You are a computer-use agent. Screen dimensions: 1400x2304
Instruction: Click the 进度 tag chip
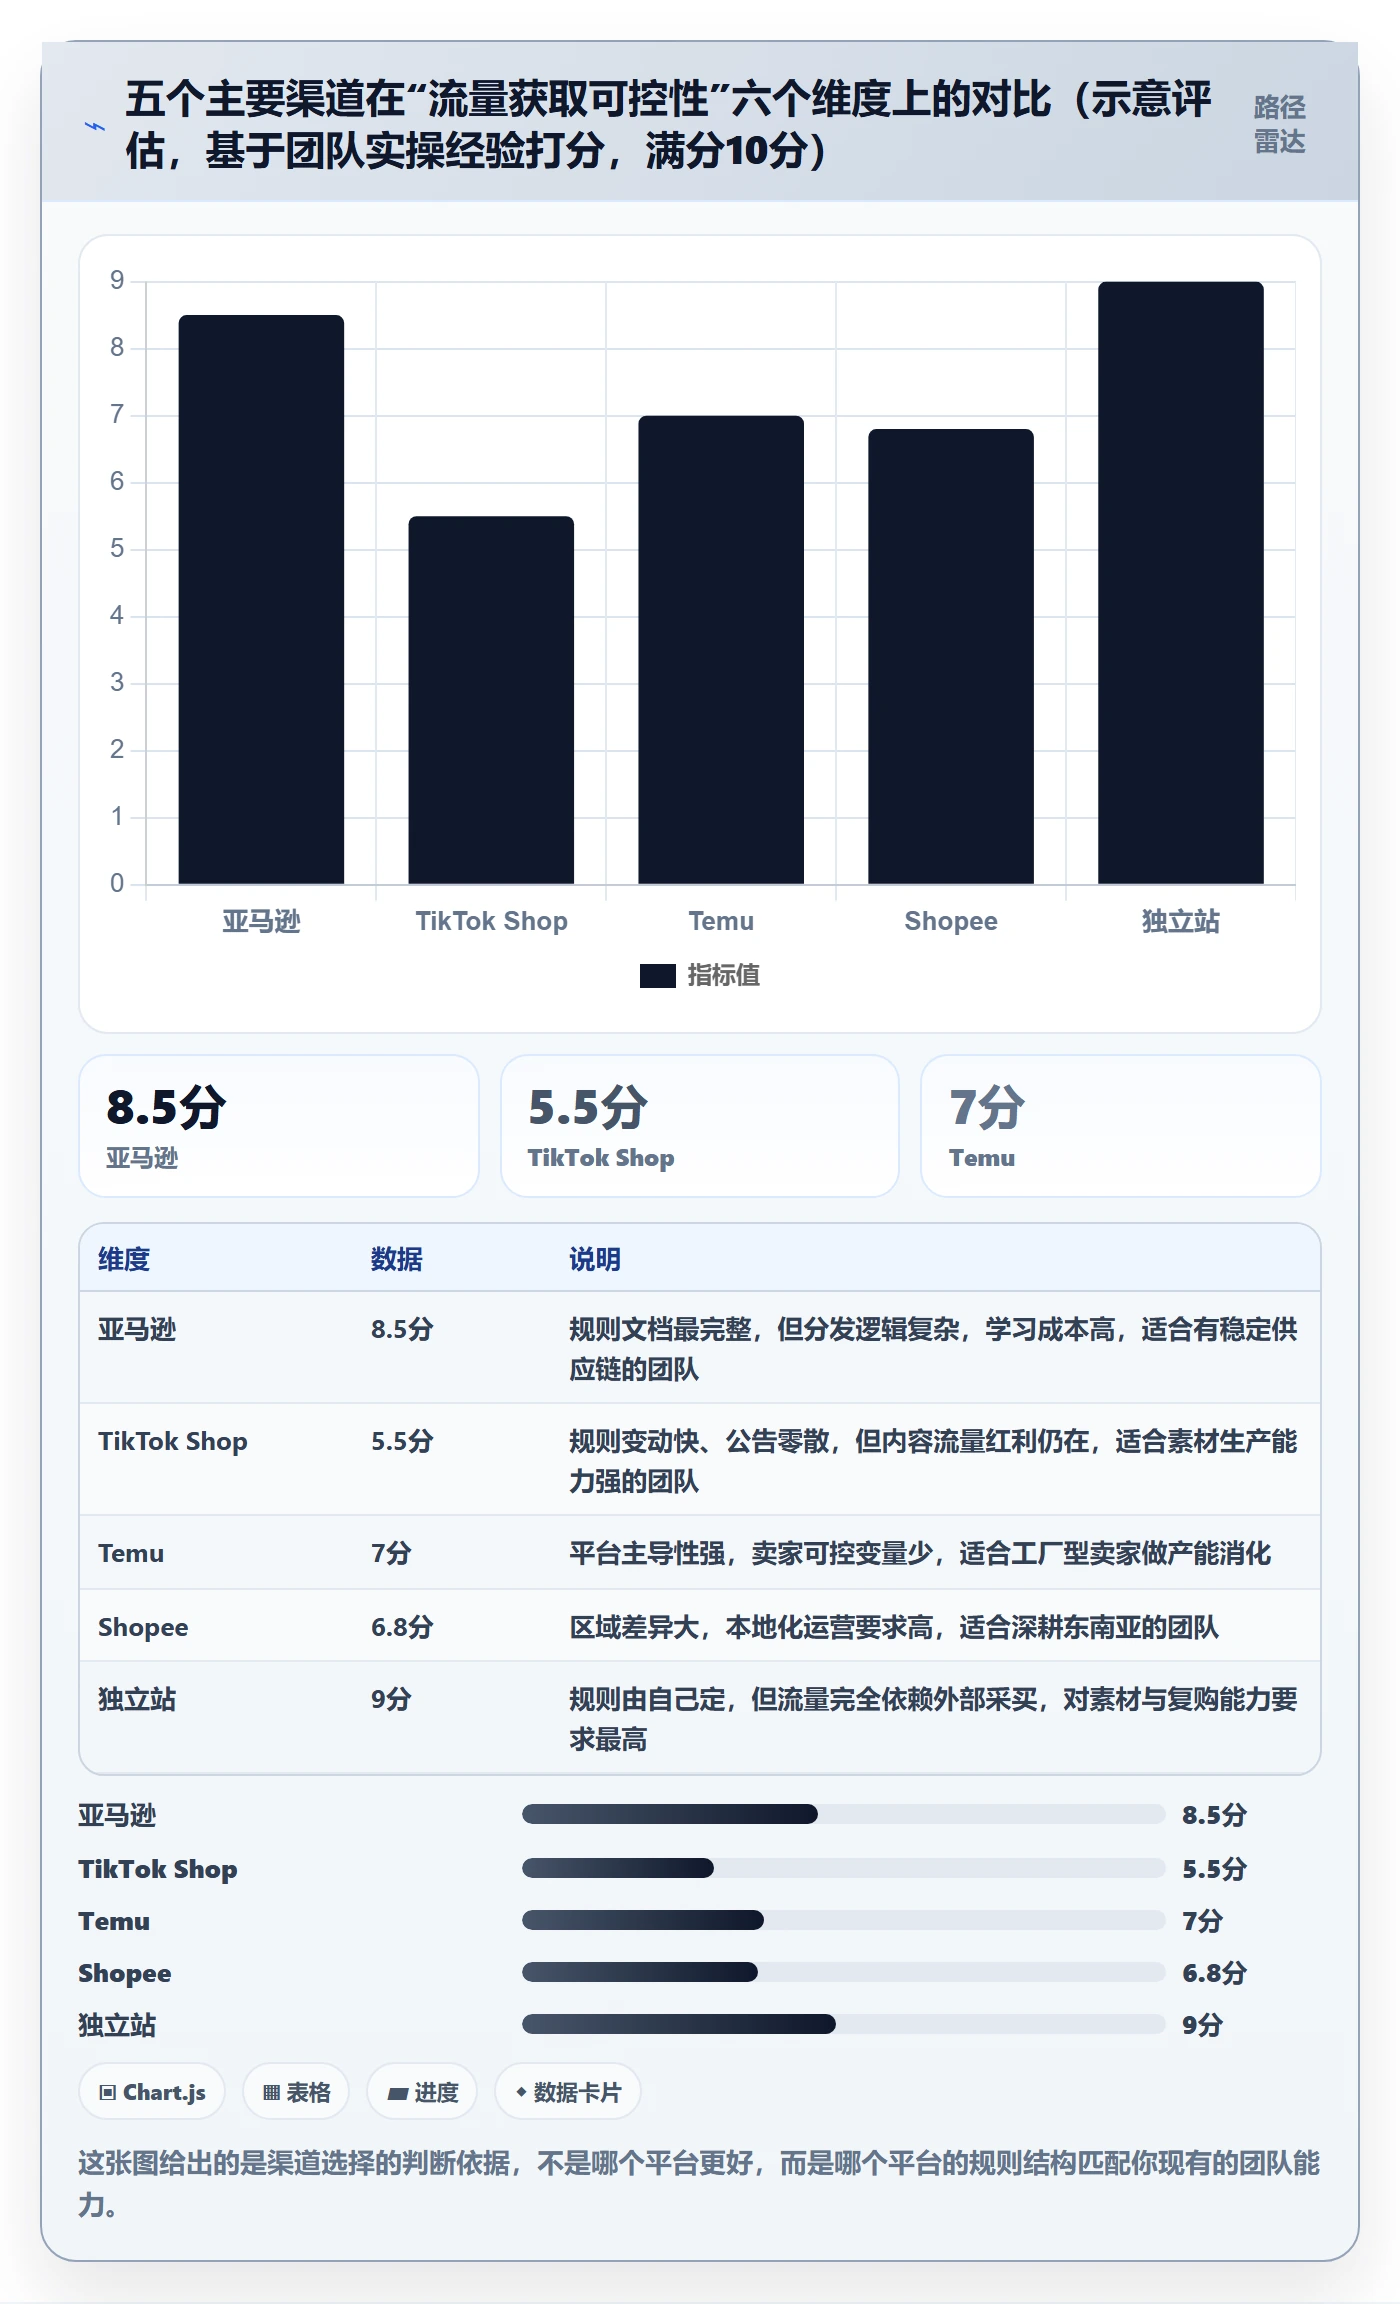click(x=422, y=2092)
